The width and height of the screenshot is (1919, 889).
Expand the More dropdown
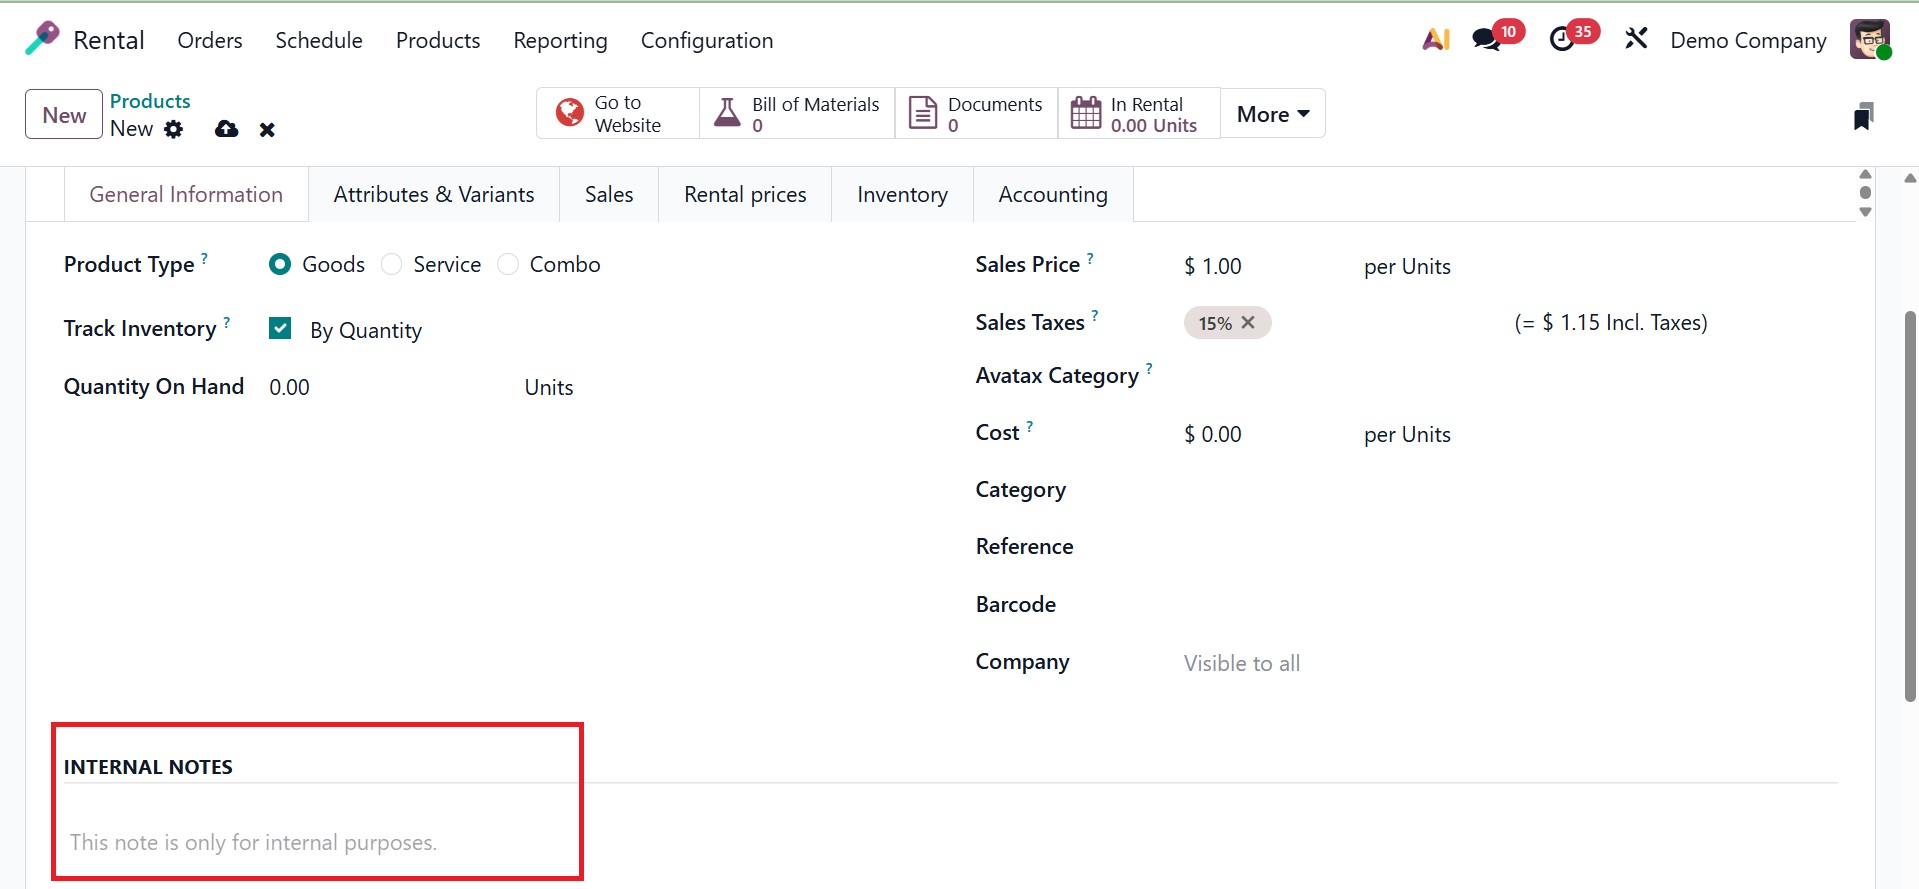[1272, 114]
